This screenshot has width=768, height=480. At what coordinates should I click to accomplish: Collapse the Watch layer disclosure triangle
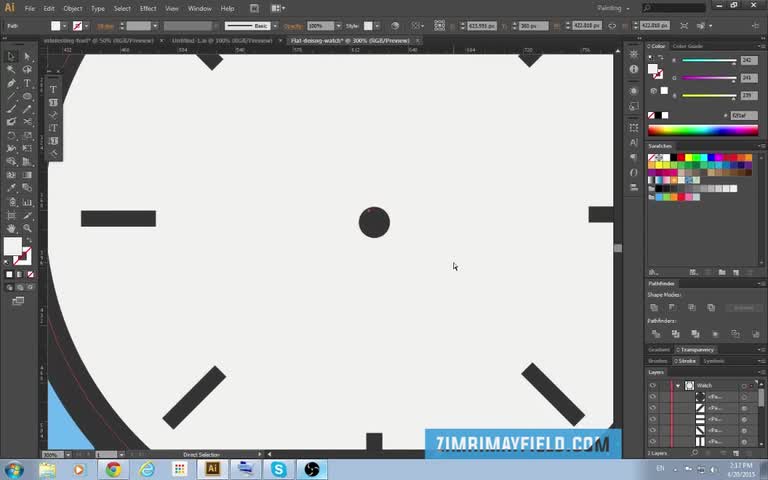point(678,385)
